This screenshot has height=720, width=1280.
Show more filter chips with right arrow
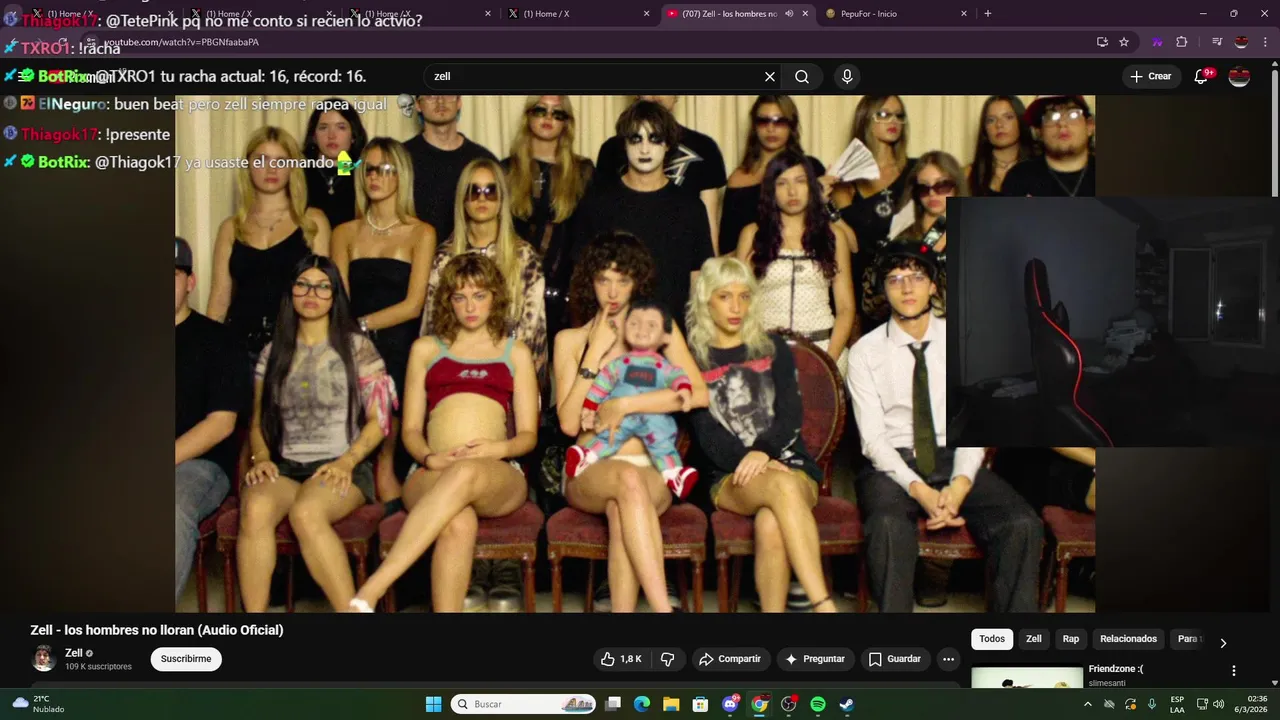tap(1222, 643)
